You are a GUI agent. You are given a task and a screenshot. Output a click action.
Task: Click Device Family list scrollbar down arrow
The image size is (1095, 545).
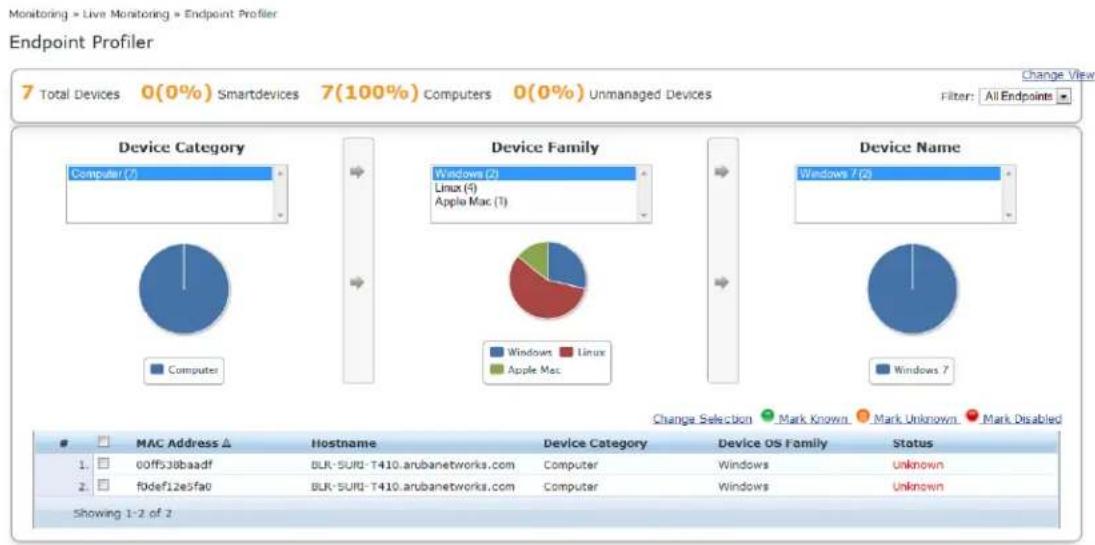(645, 216)
